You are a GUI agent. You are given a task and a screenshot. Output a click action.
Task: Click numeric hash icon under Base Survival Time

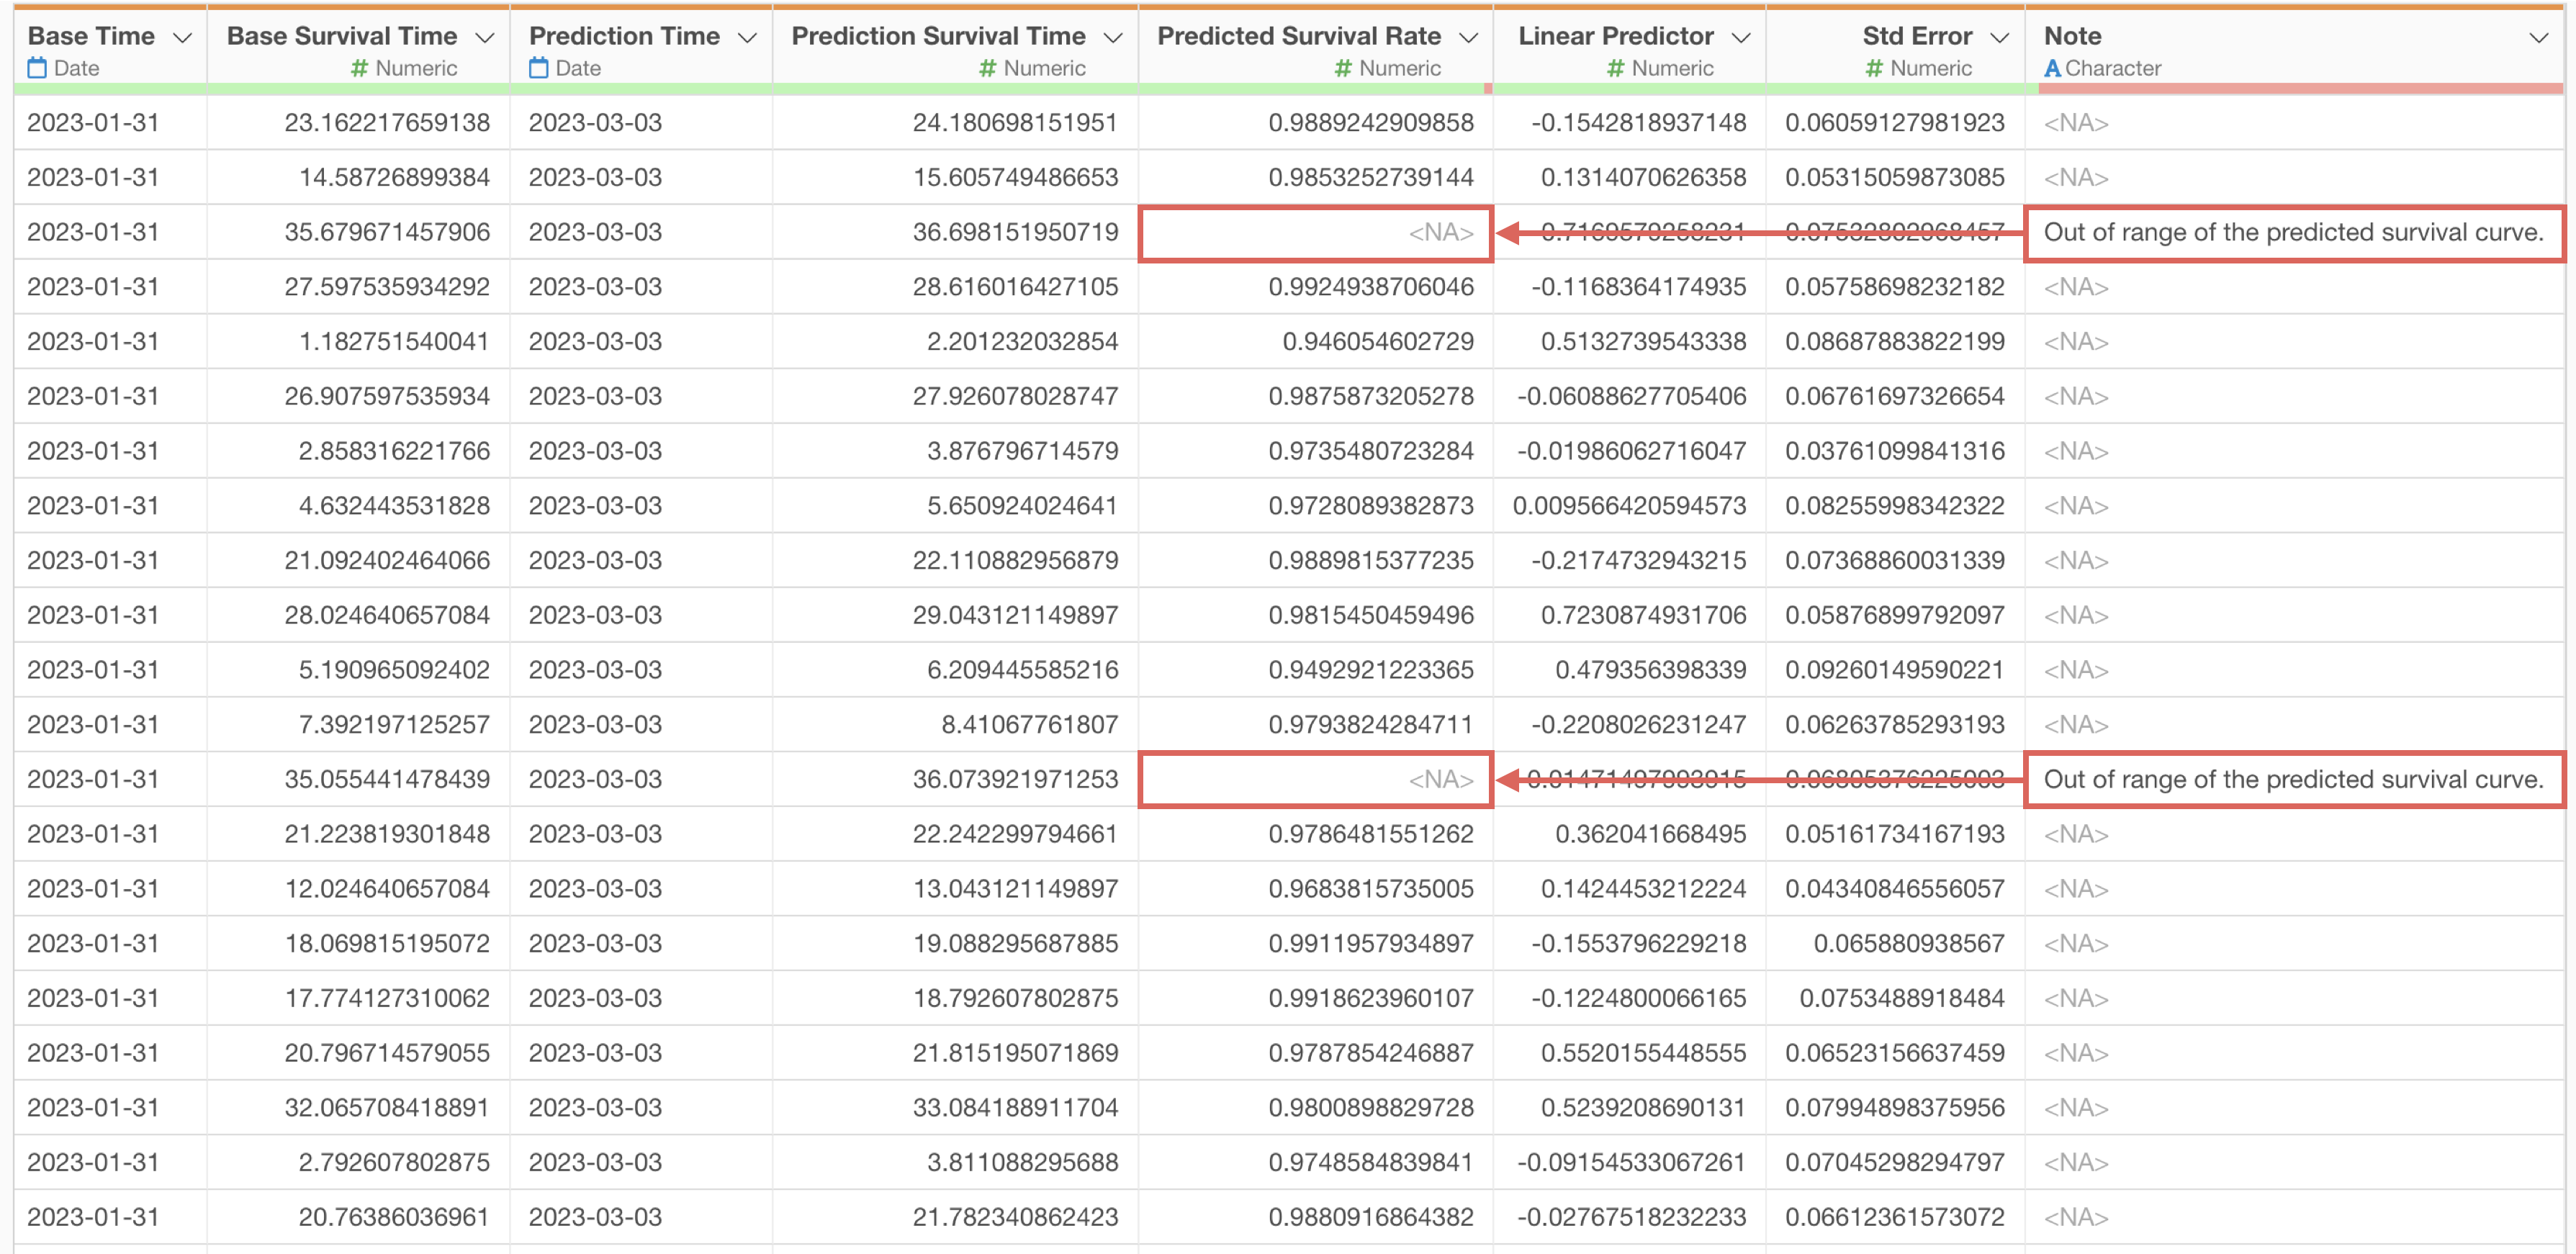click(x=360, y=68)
